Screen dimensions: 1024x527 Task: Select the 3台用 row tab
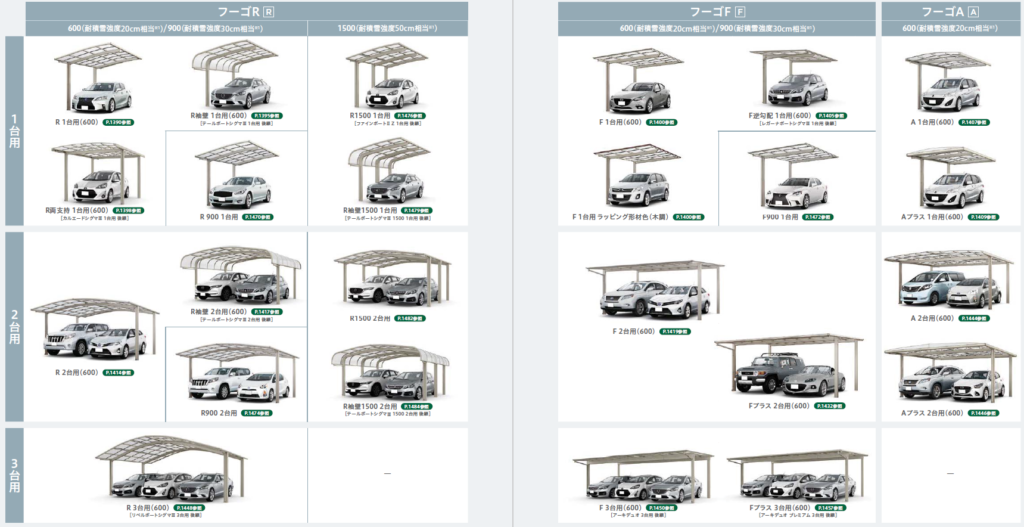pos(13,476)
